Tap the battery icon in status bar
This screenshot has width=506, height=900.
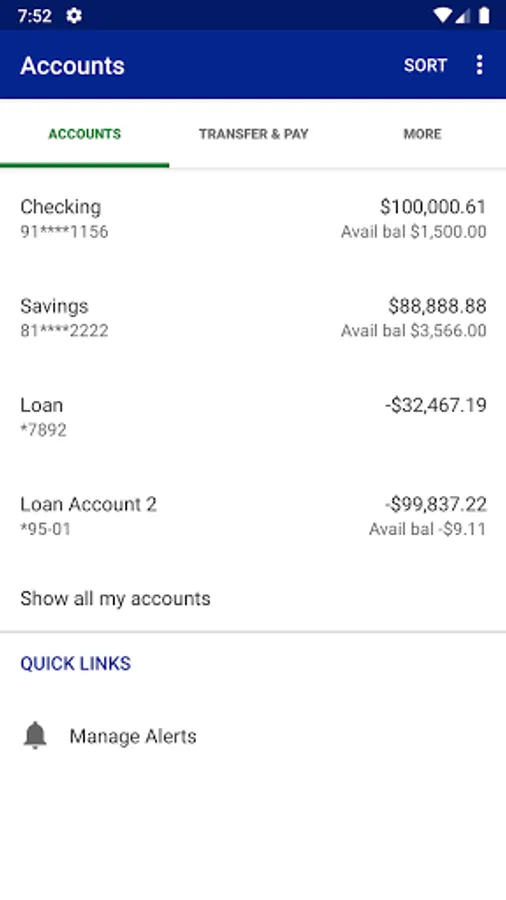click(484, 15)
